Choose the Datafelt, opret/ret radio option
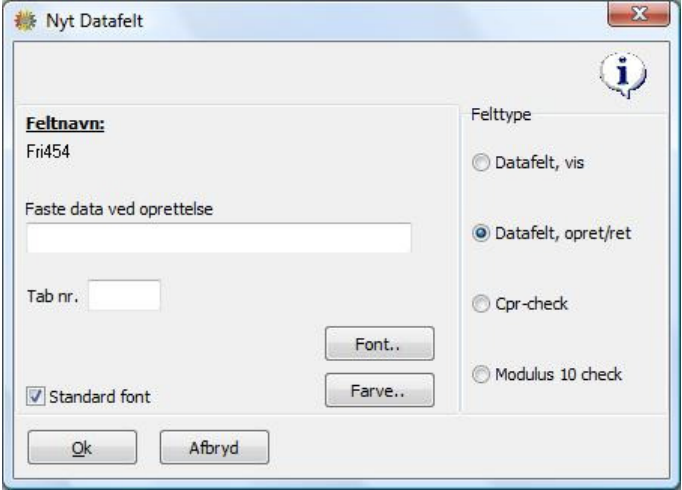 (x=481, y=233)
